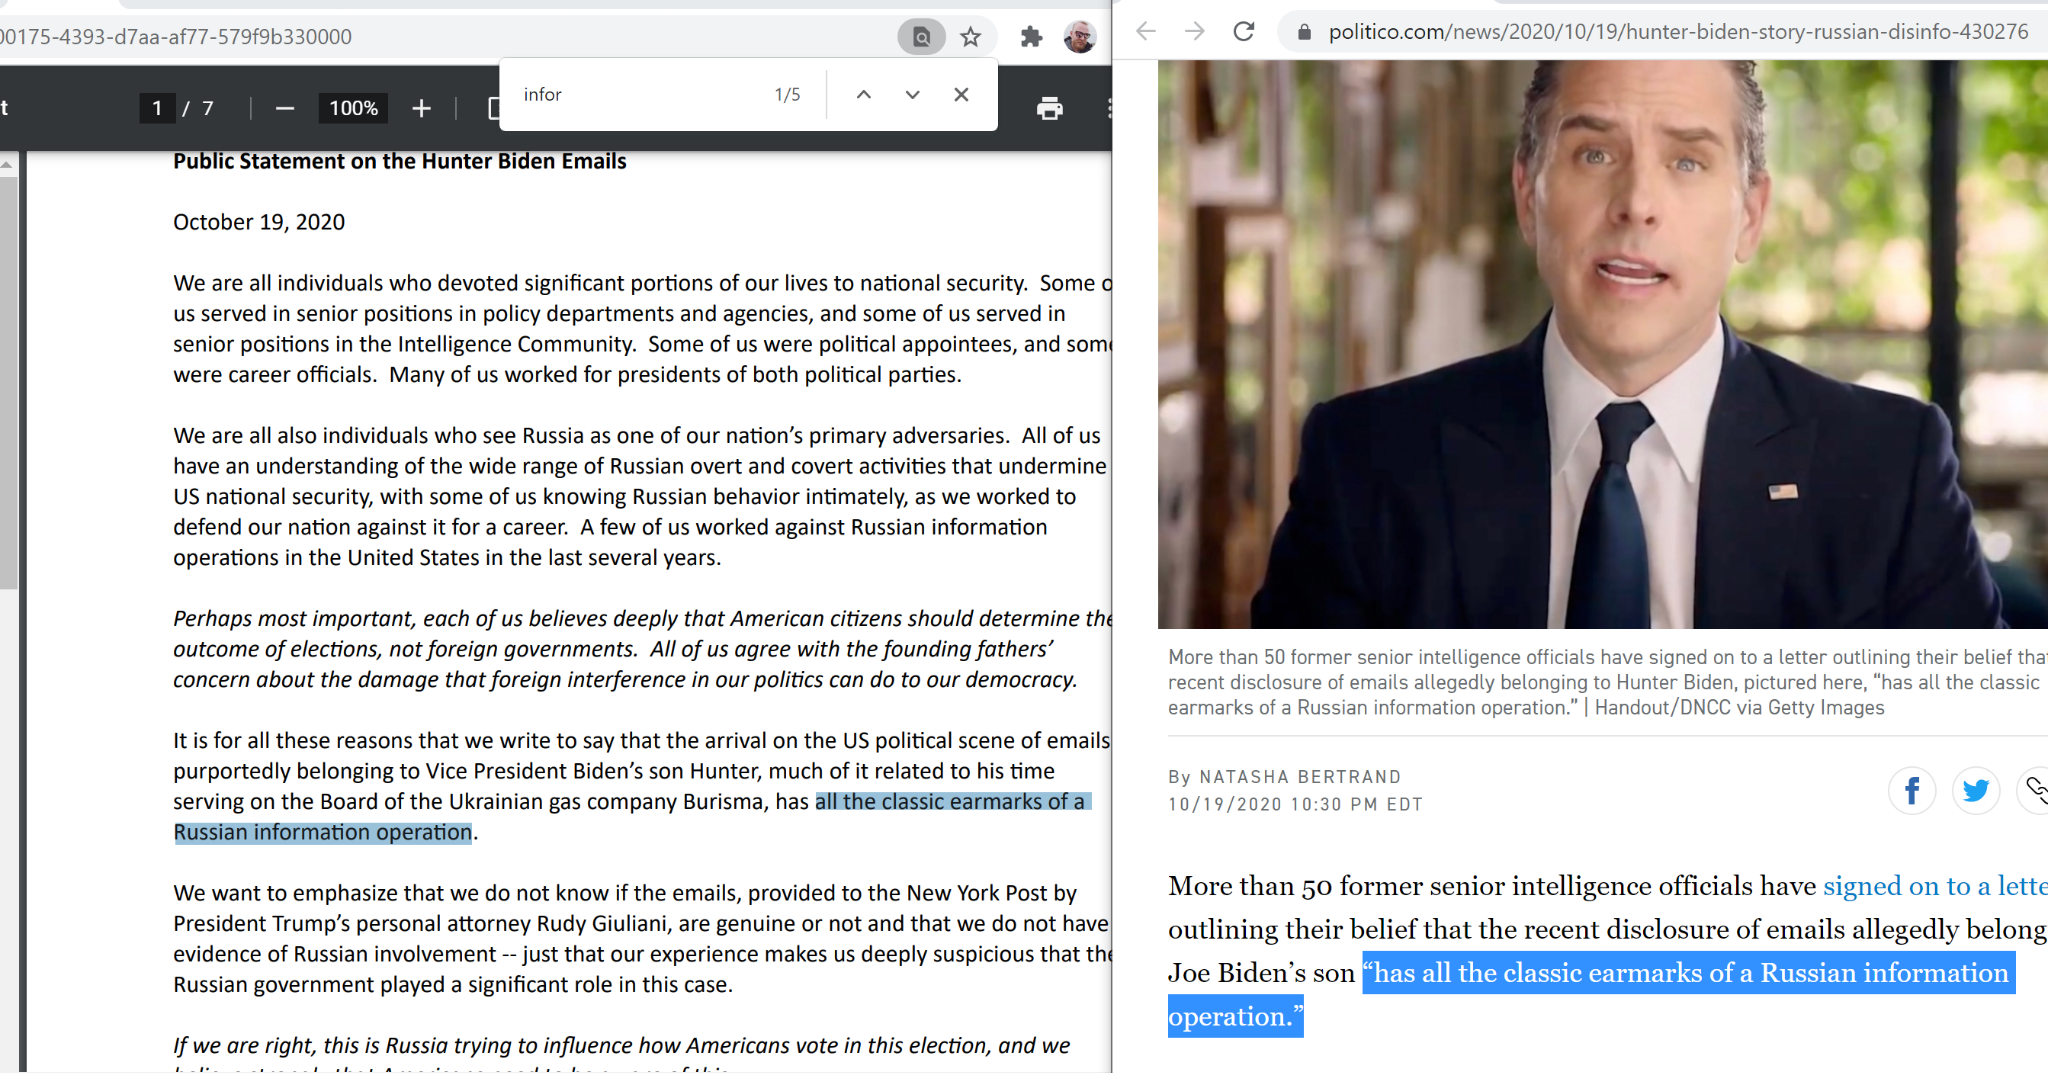Go to previous find result
Viewport: 2048px width, 1073px height.
tap(864, 94)
